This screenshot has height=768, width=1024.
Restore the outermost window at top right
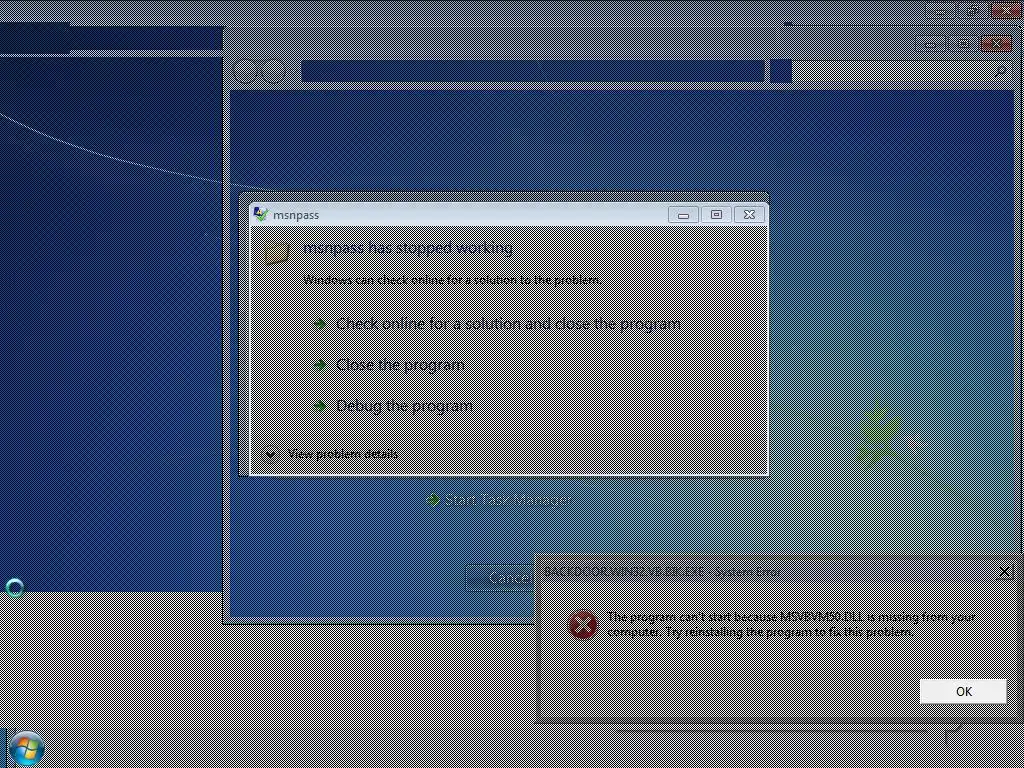[x=973, y=10]
